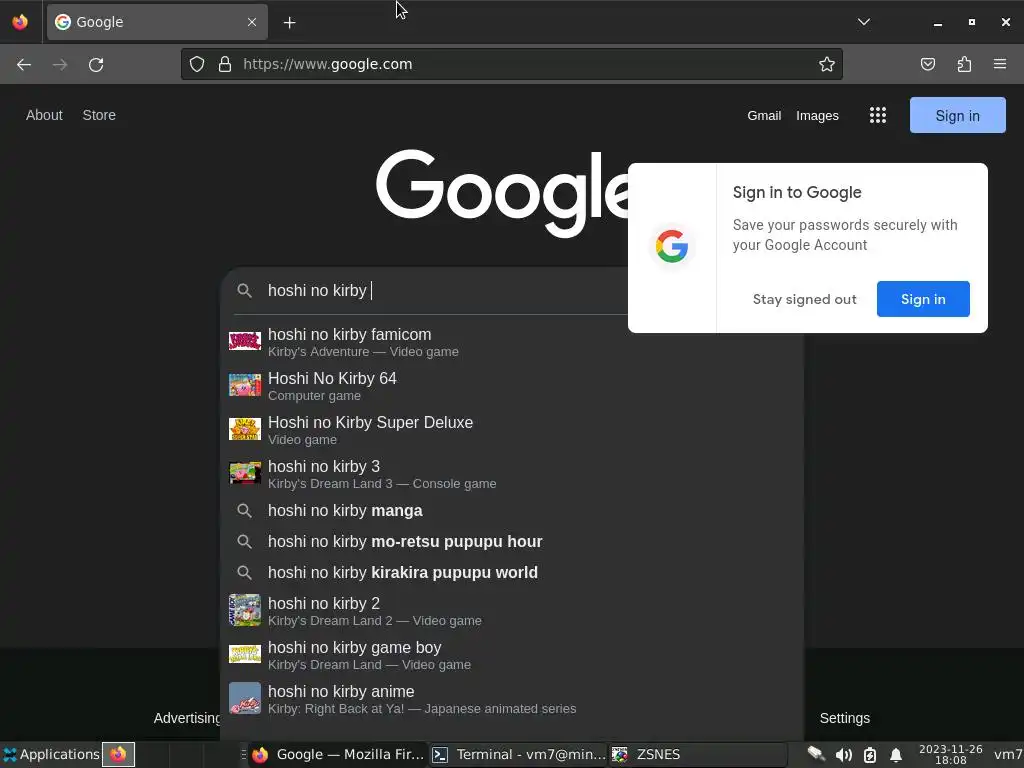This screenshot has width=1024, height=768.
Task: Select suggestion Hoshi No Kirby 64
Action: (x=511, y=385)
